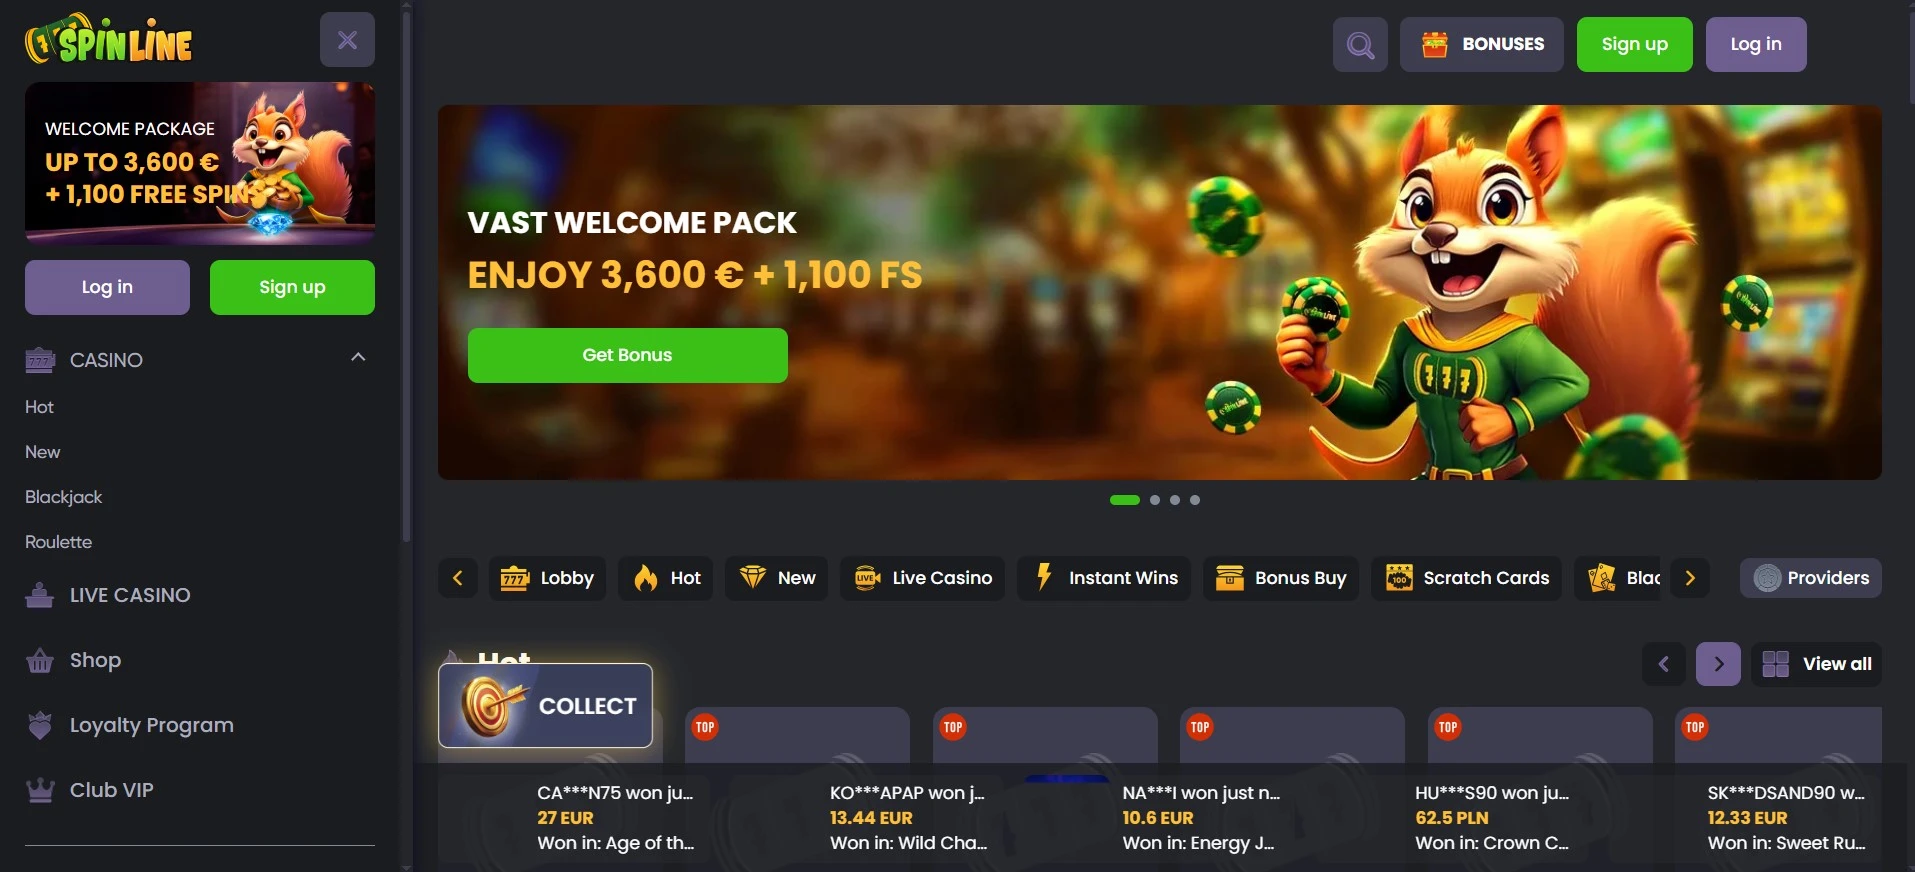This screenshot has height=872, width=1915.
Task: Open Providers filter icon button
Action: coord(1811,578)
